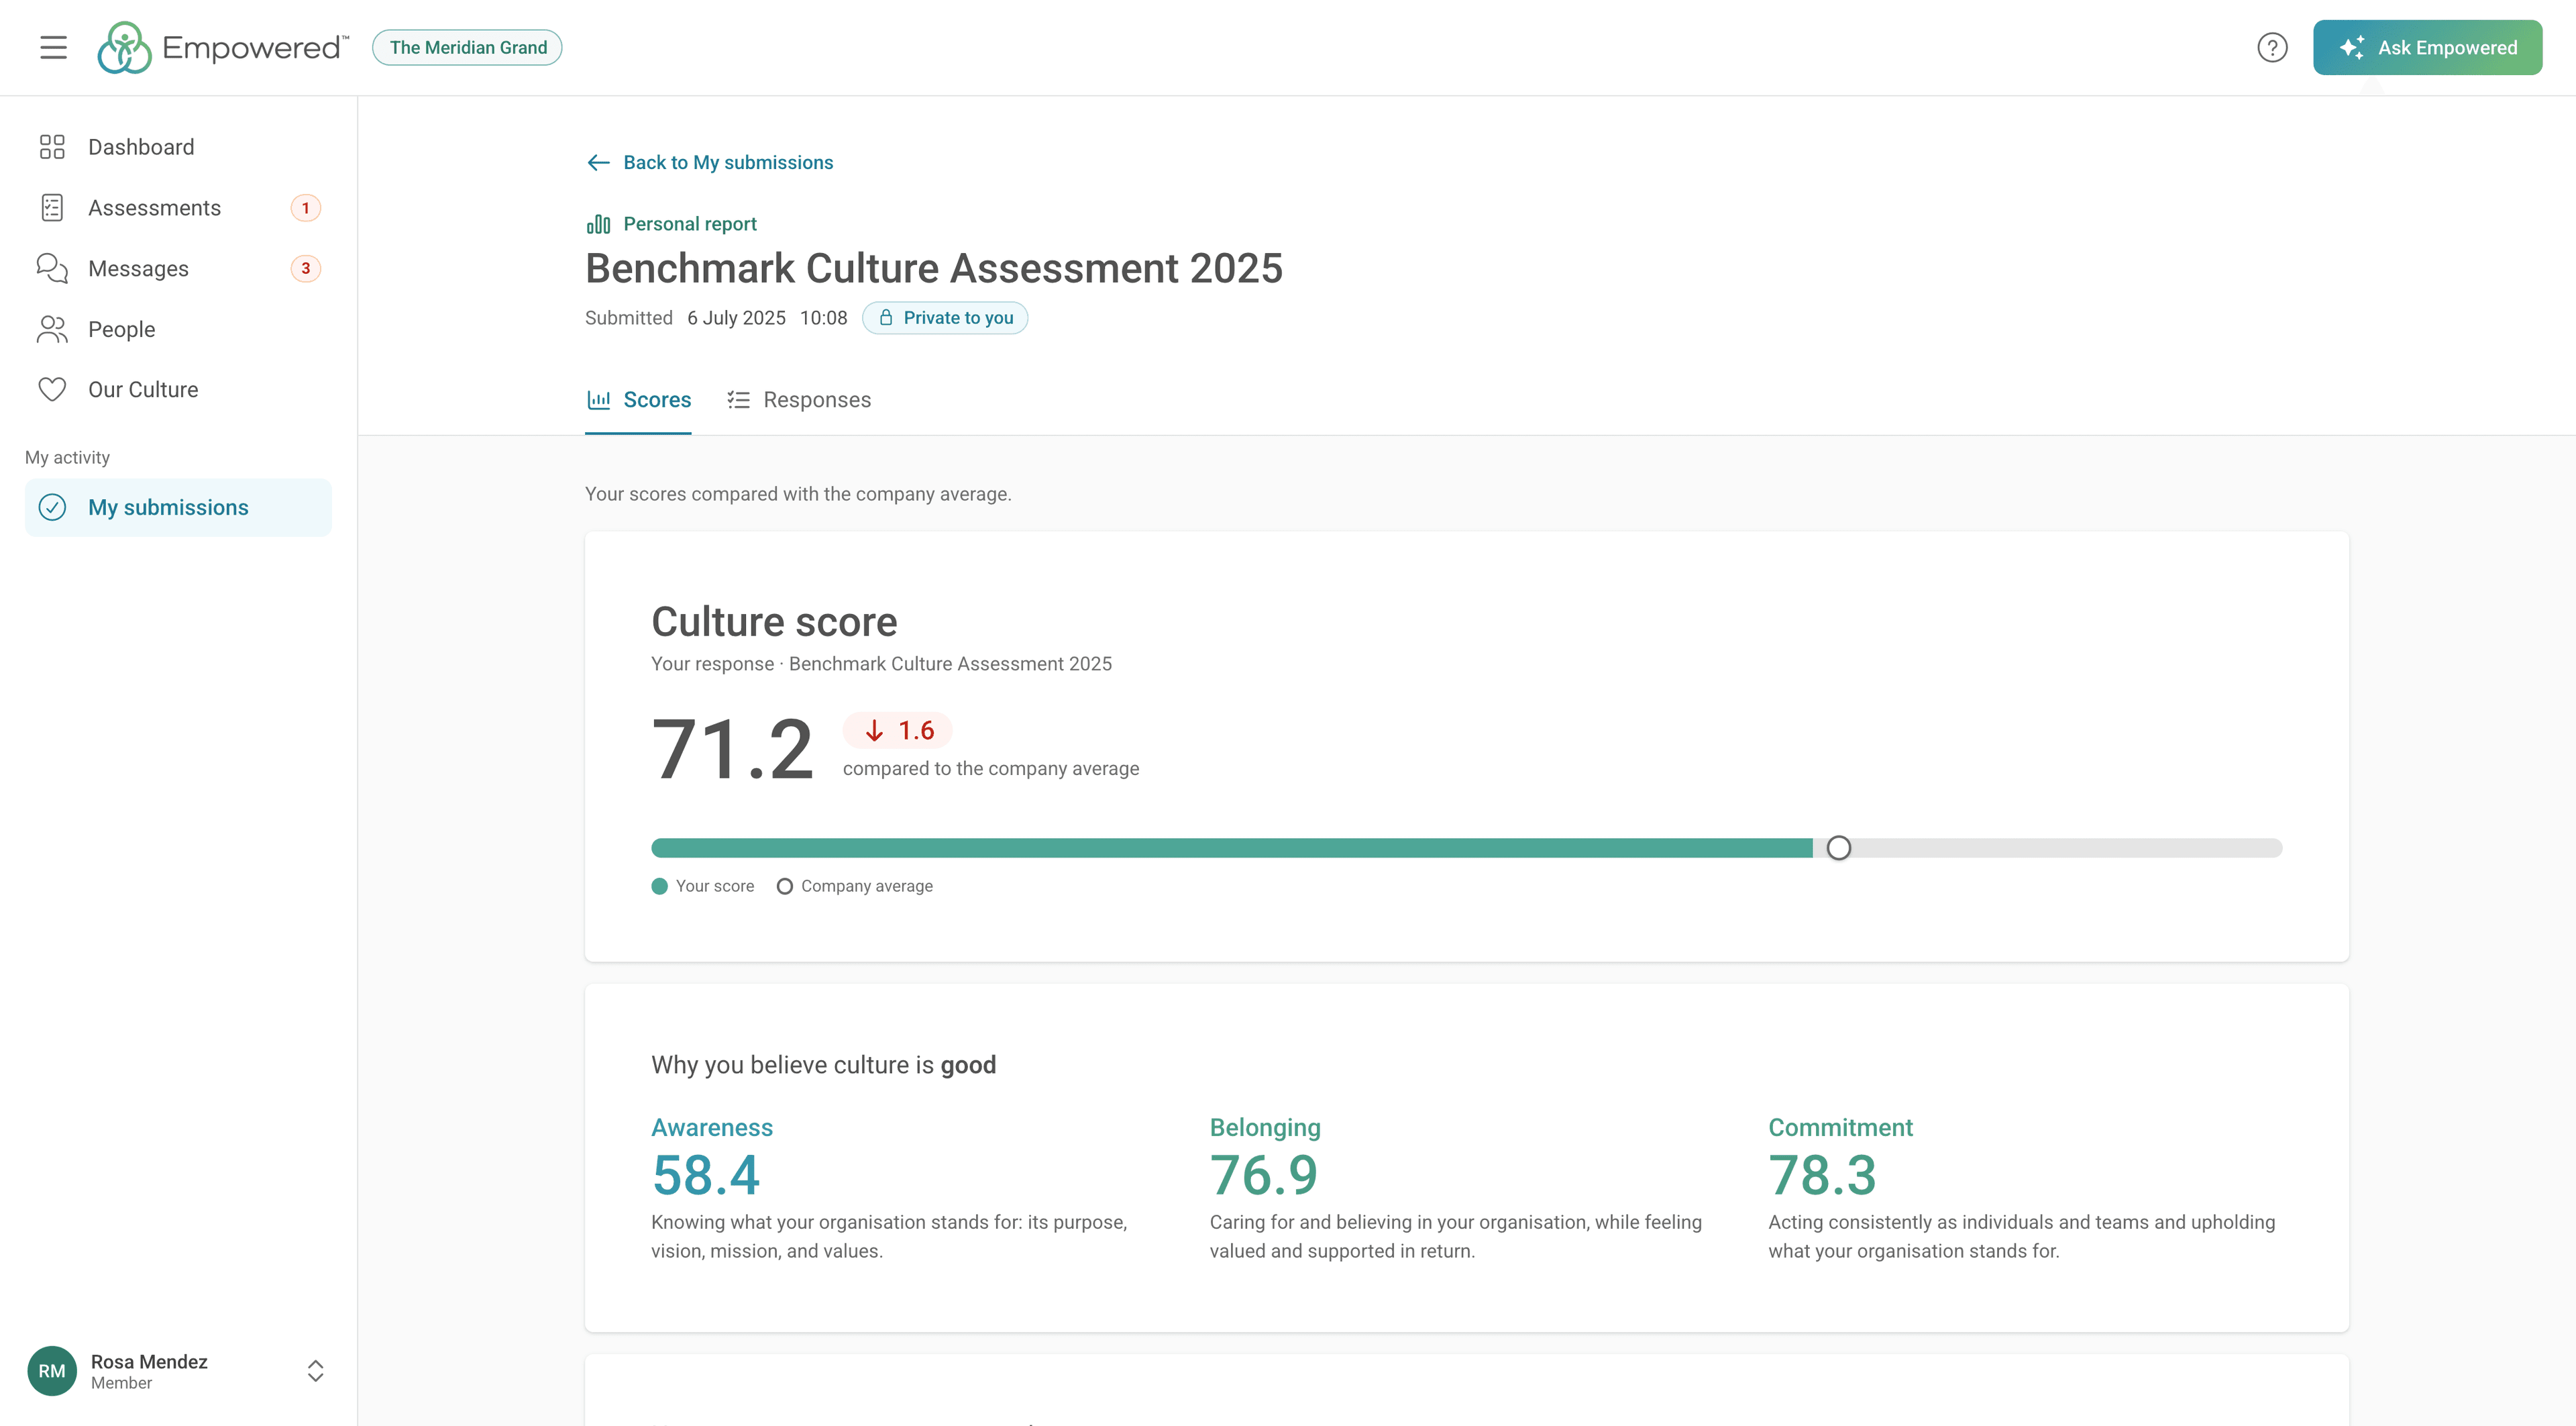Switch to the Responses tab
The height and width of the screenshot is (1426, 2576).
tap(799, 400)
